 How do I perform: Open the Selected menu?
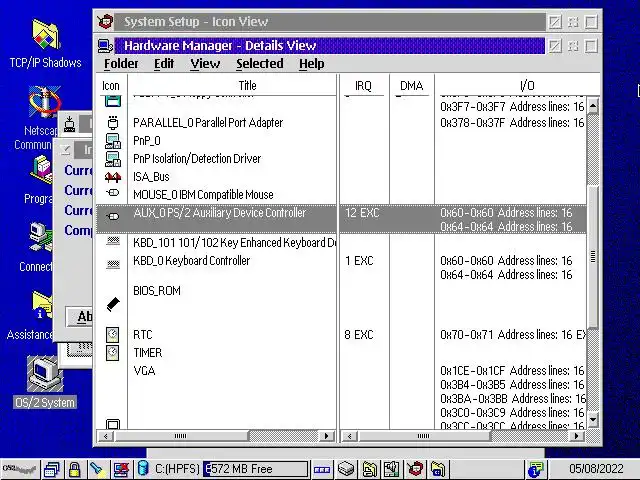coord(260,64)
